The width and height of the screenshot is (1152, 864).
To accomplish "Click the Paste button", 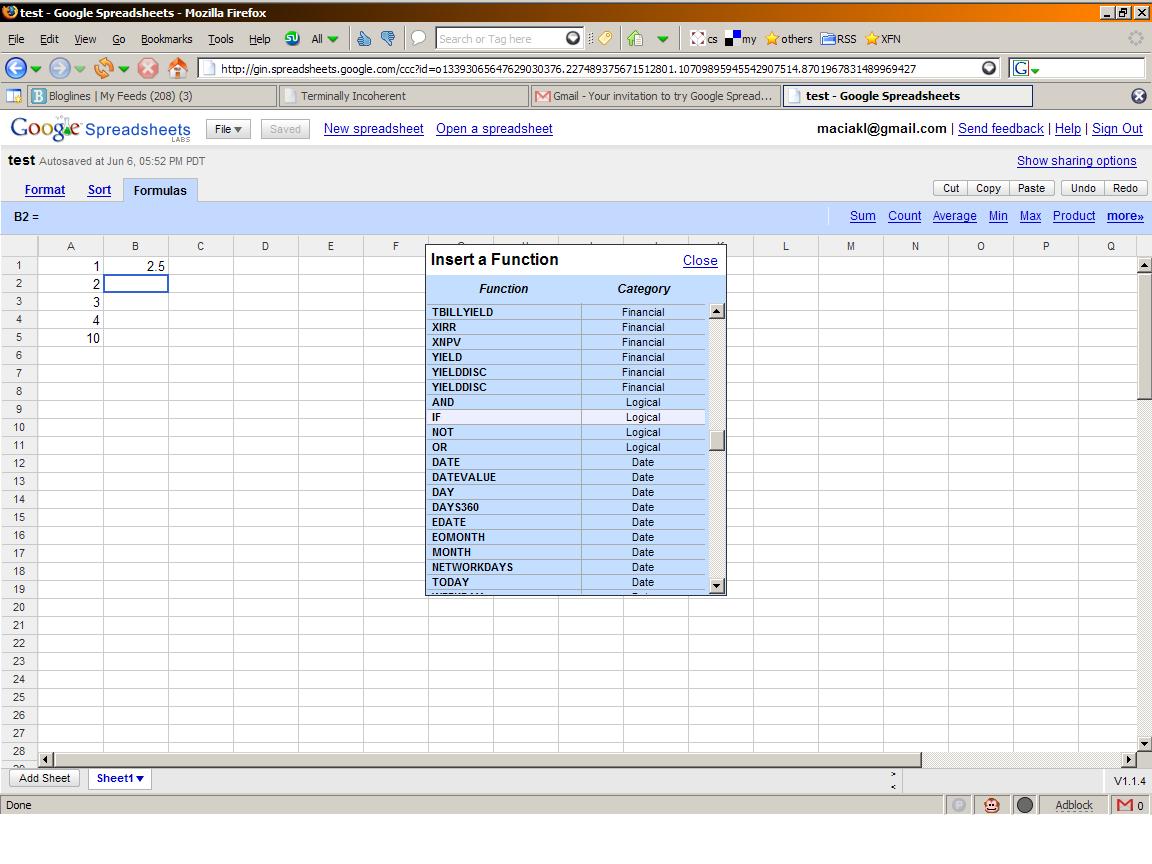I will point(1032,188).
